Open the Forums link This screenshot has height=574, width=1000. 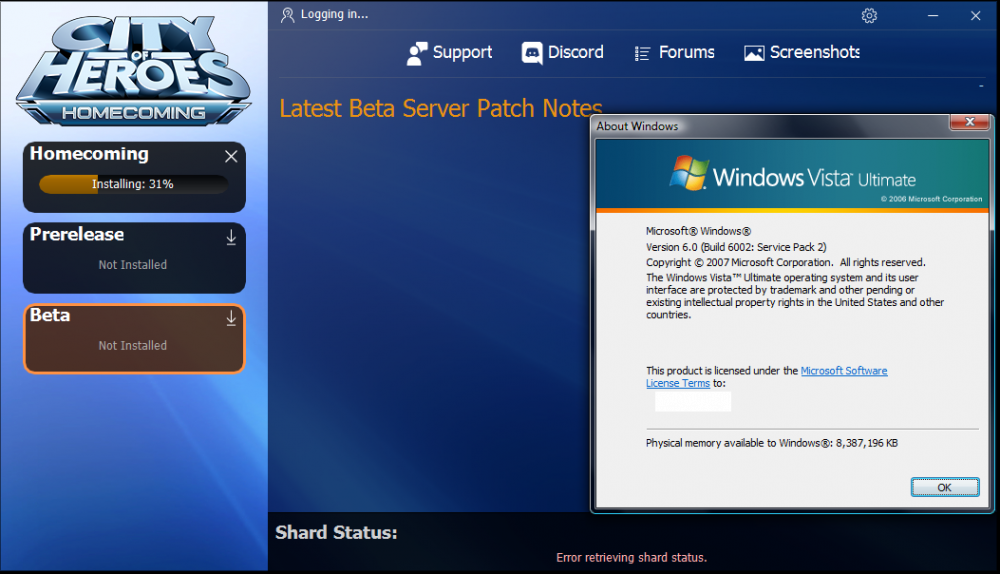674,53
